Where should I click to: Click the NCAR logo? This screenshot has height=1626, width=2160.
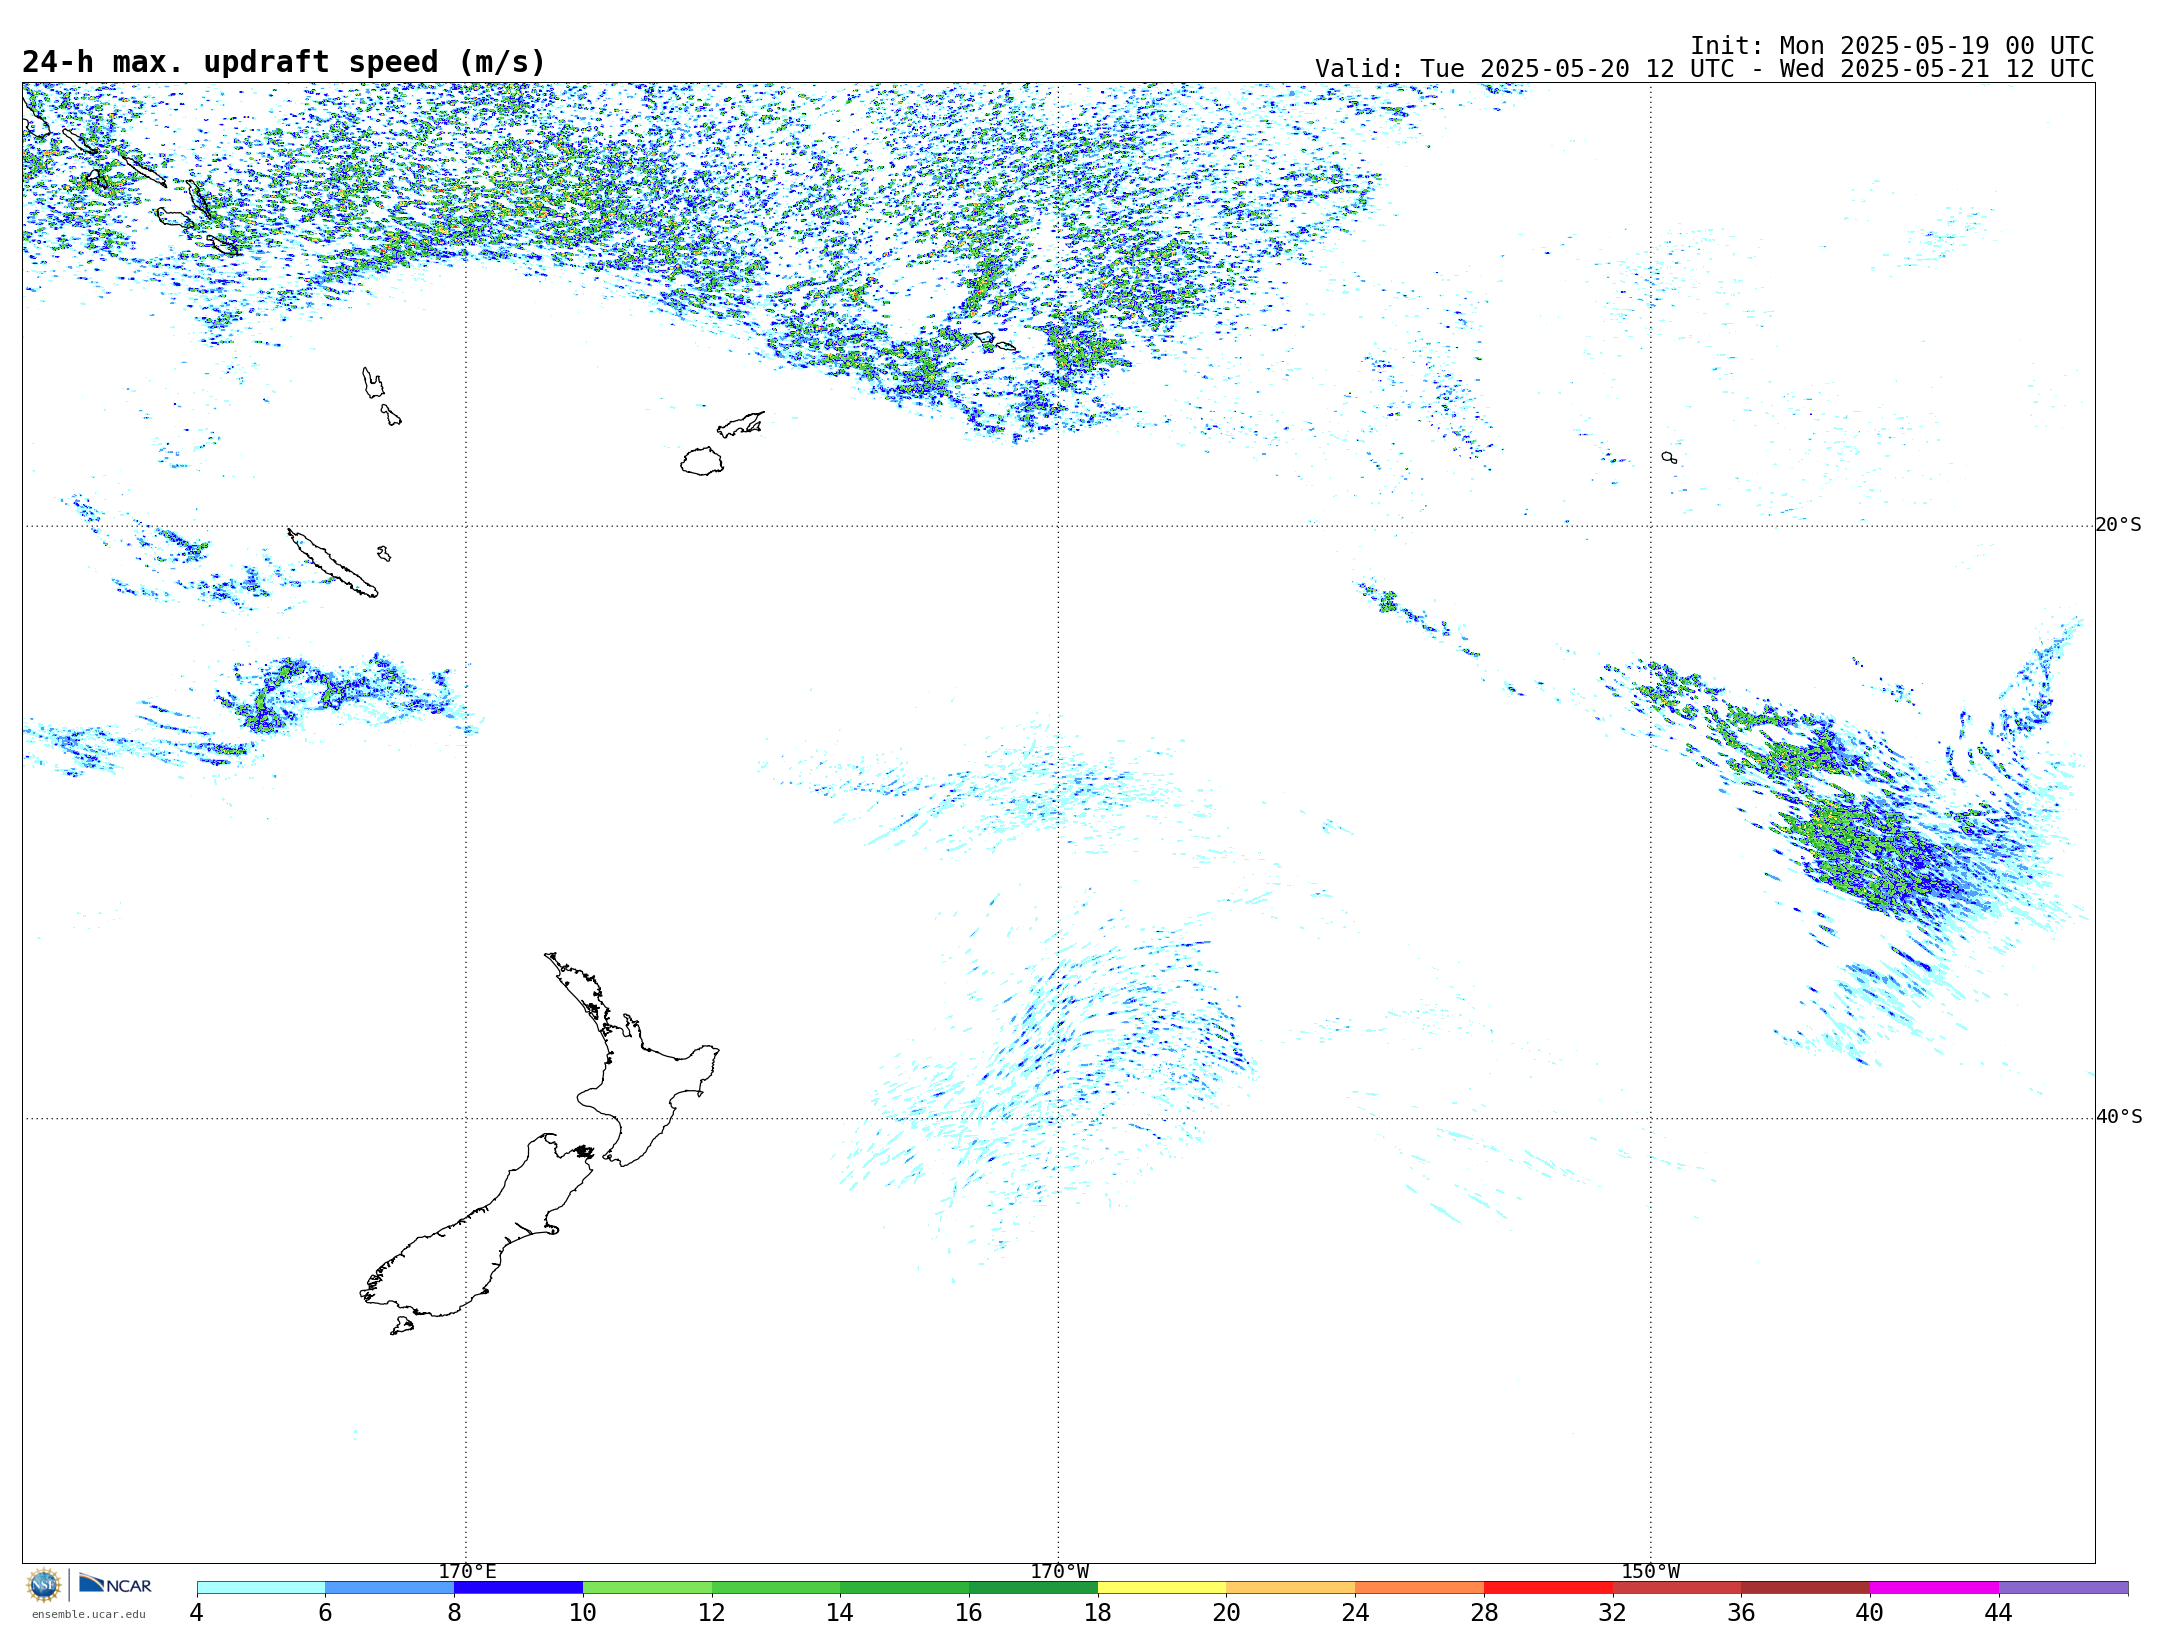click(115, 1584)
